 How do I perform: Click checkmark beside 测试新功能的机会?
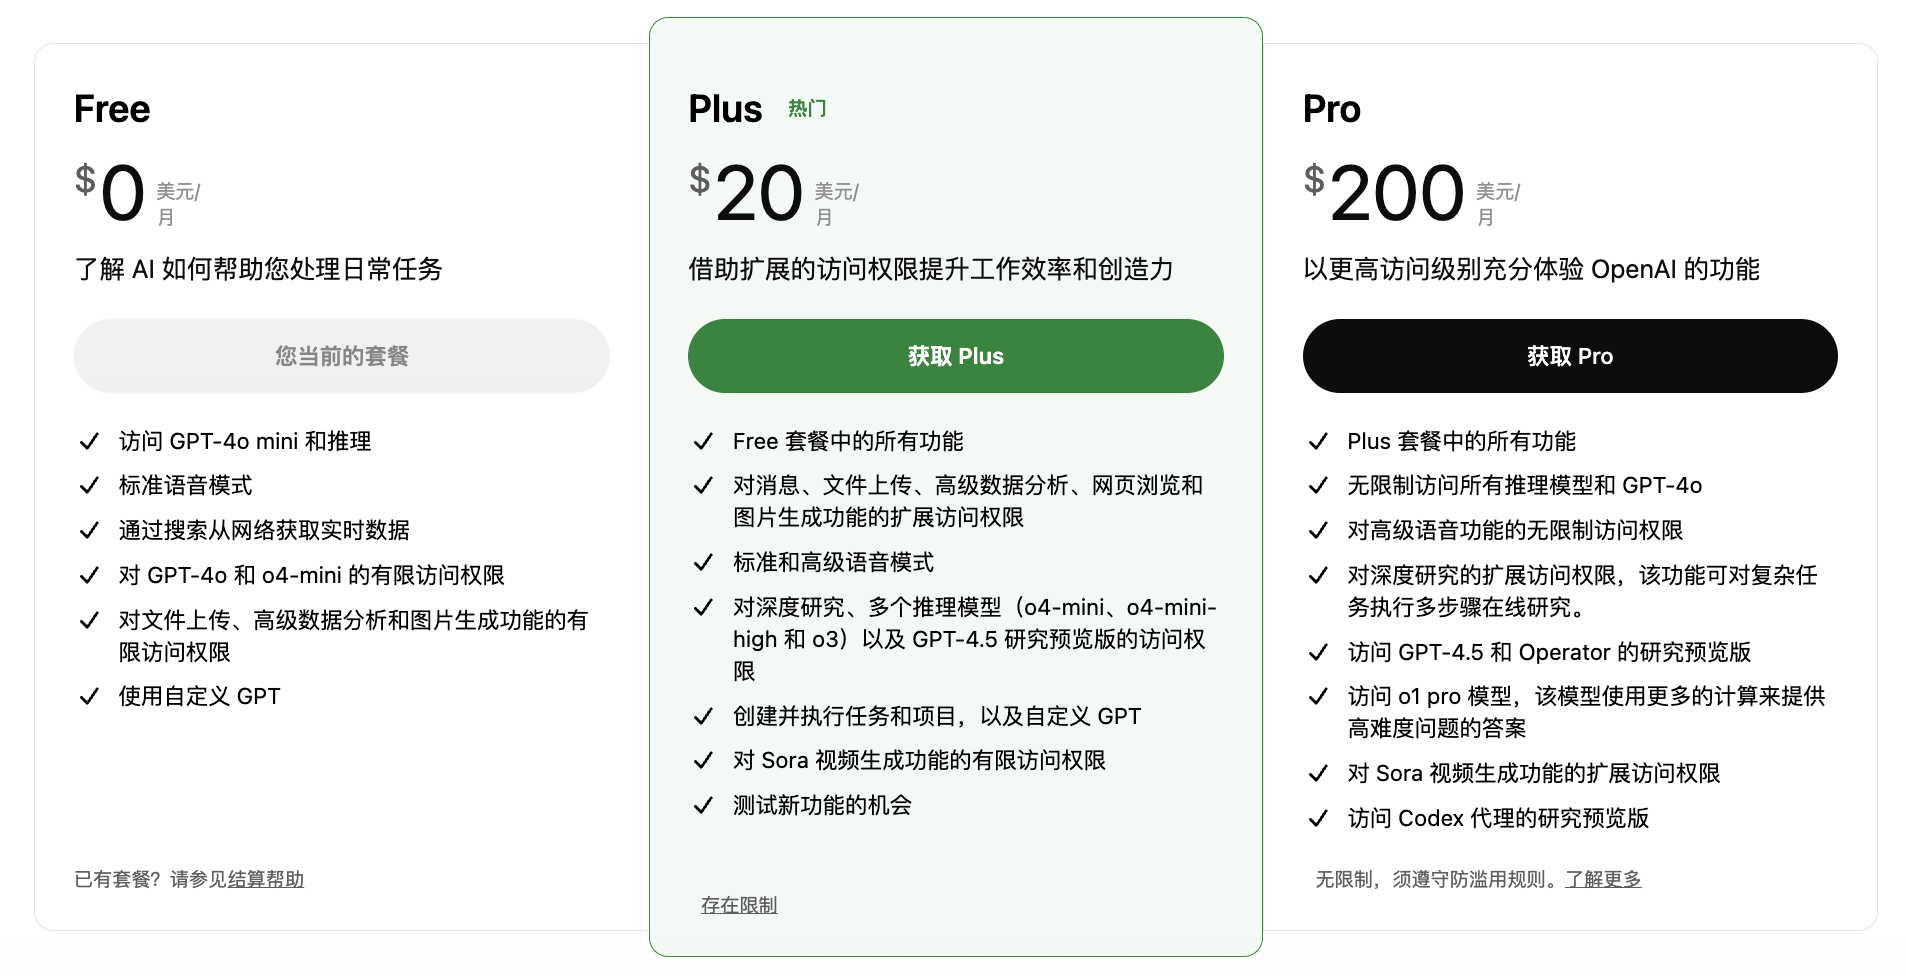[x=703, y=805]
